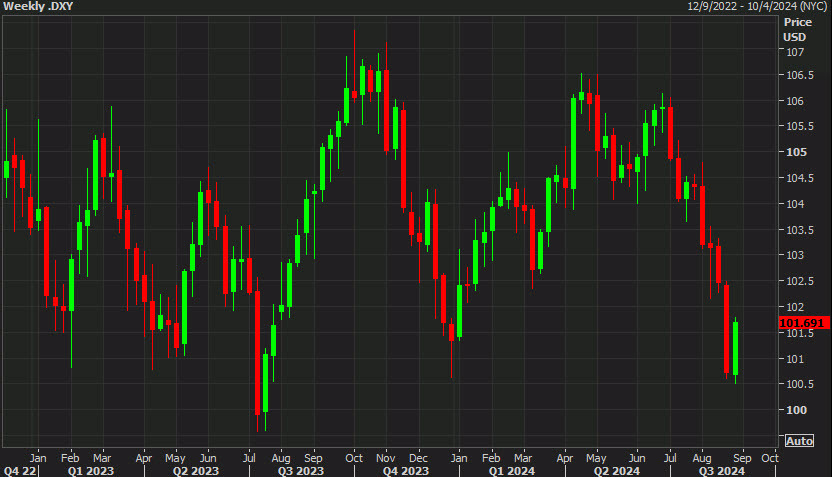Click the 103.5 price axis label
Image resolution: width=832 pixels, height=477 pixels.
pos(800,230)
